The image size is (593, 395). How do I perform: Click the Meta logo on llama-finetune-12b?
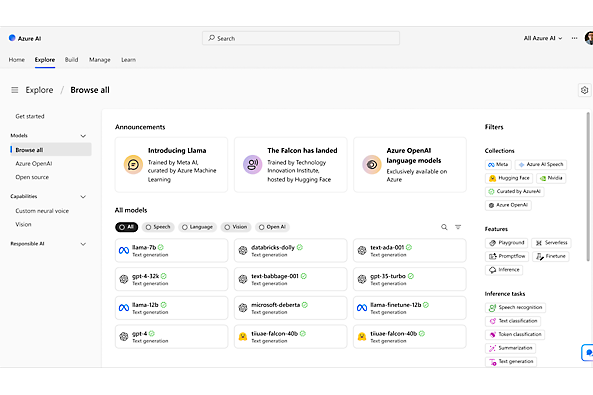pos(362,308)
